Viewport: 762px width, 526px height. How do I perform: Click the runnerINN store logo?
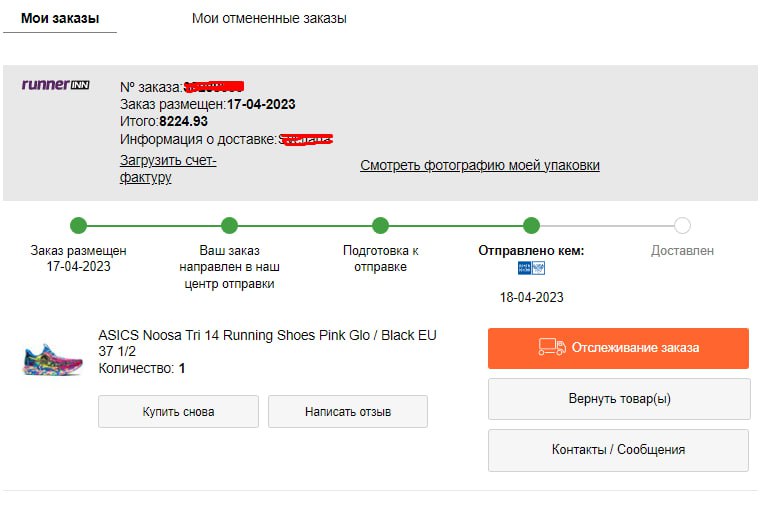coord(56,85)
